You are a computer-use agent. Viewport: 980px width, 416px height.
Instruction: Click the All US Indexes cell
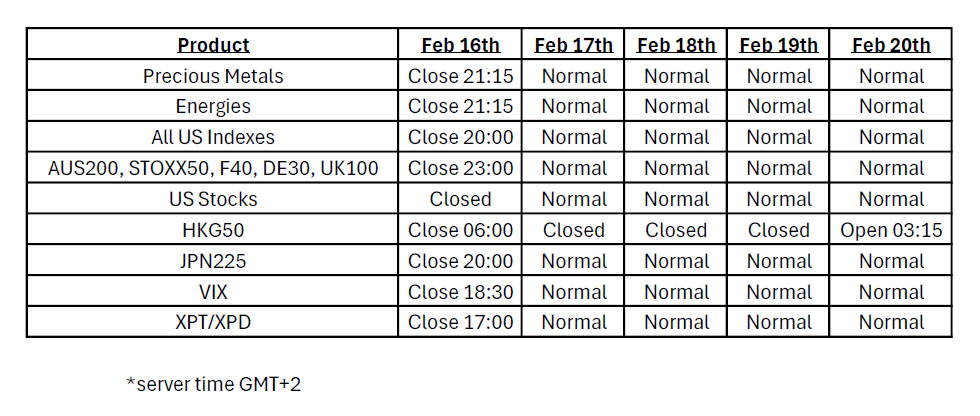213,137
